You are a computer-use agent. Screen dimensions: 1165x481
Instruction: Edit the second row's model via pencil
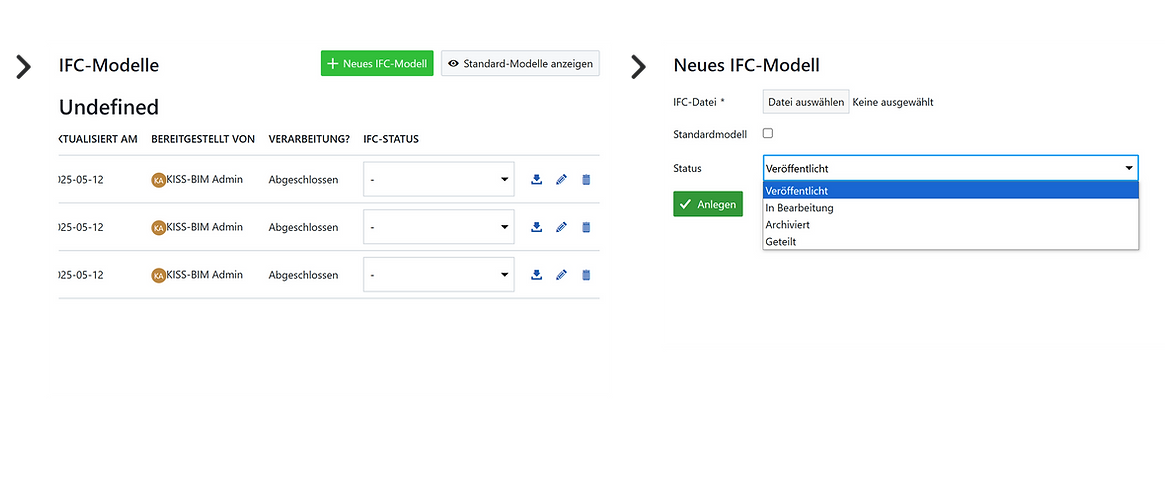pyautogui.click(x=562, y=227)
